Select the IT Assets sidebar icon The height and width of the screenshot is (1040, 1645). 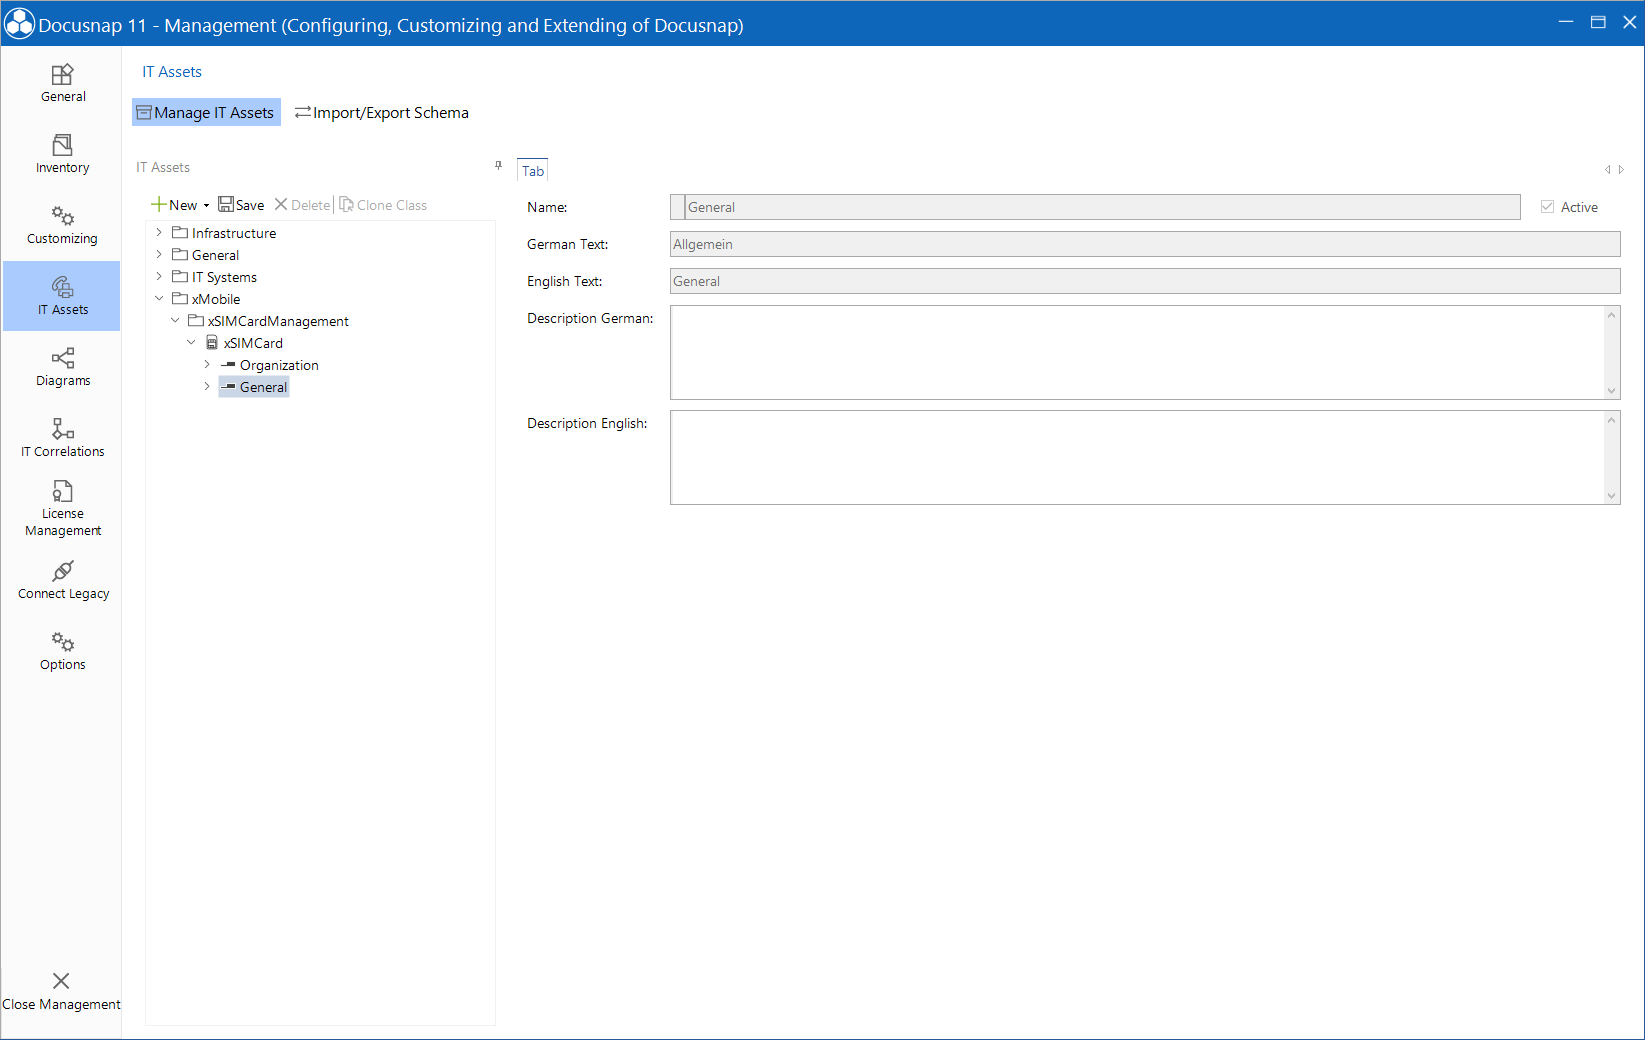62,294
